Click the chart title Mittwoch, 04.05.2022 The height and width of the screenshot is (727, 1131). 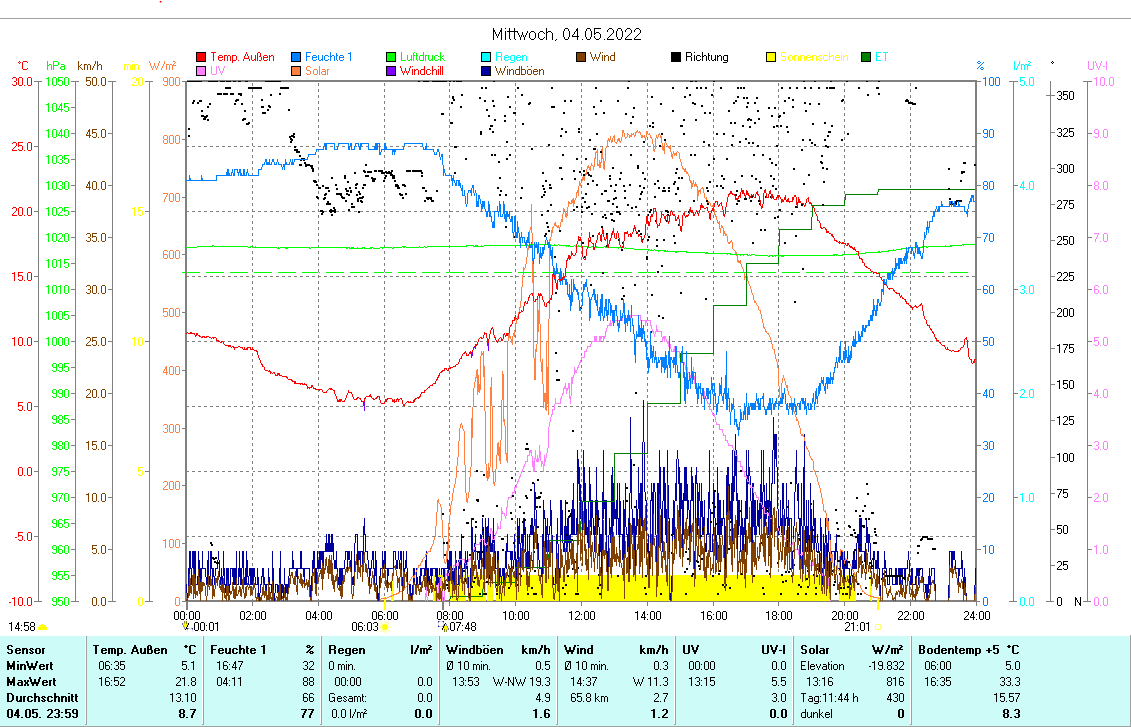[x=566, y=34]
